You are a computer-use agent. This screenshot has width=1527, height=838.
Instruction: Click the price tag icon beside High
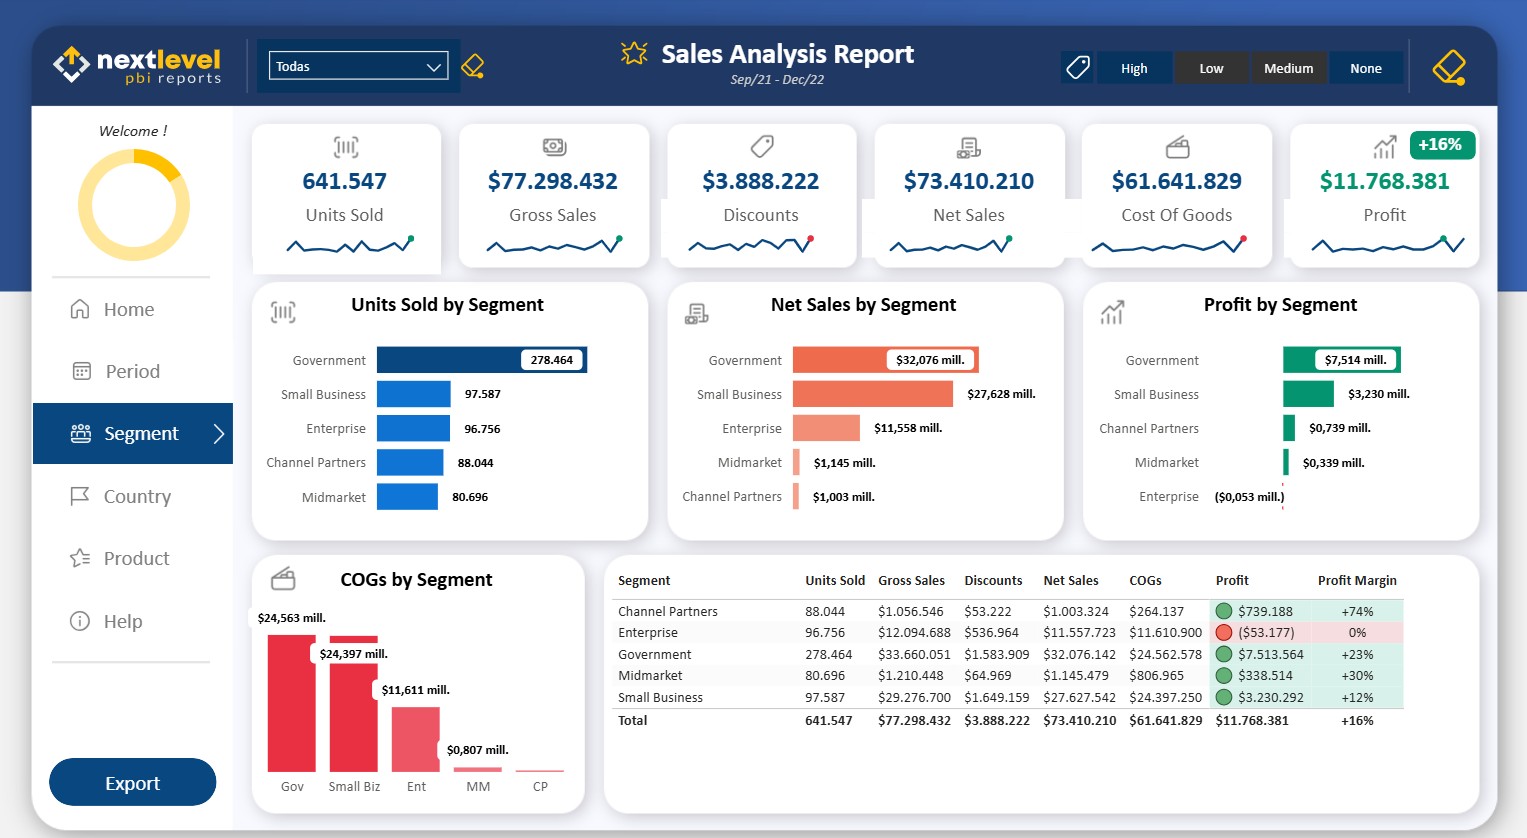pyautogui.click(x=1077, y=68)
